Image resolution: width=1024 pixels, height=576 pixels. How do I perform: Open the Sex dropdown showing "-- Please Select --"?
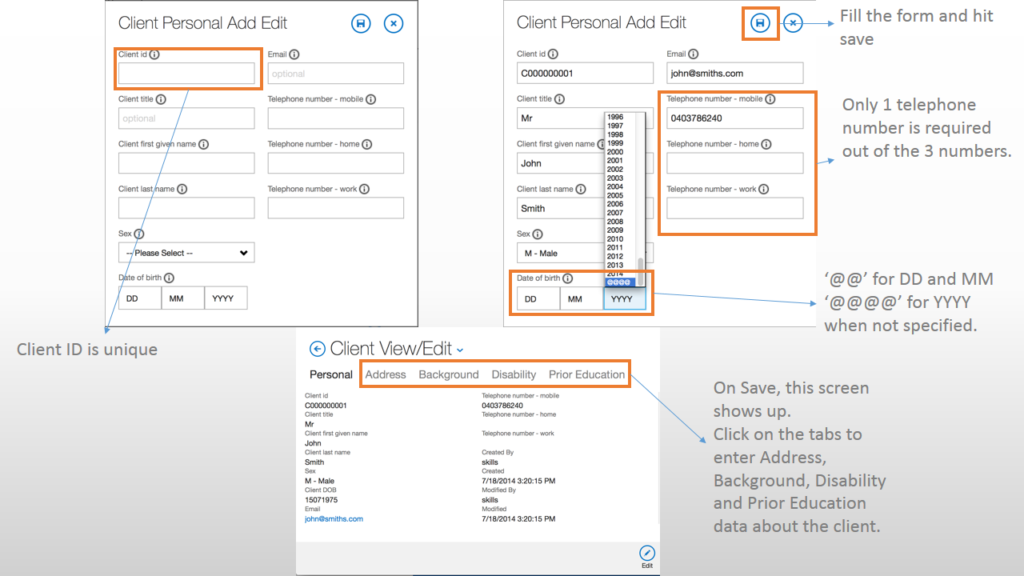pos(186,253)
